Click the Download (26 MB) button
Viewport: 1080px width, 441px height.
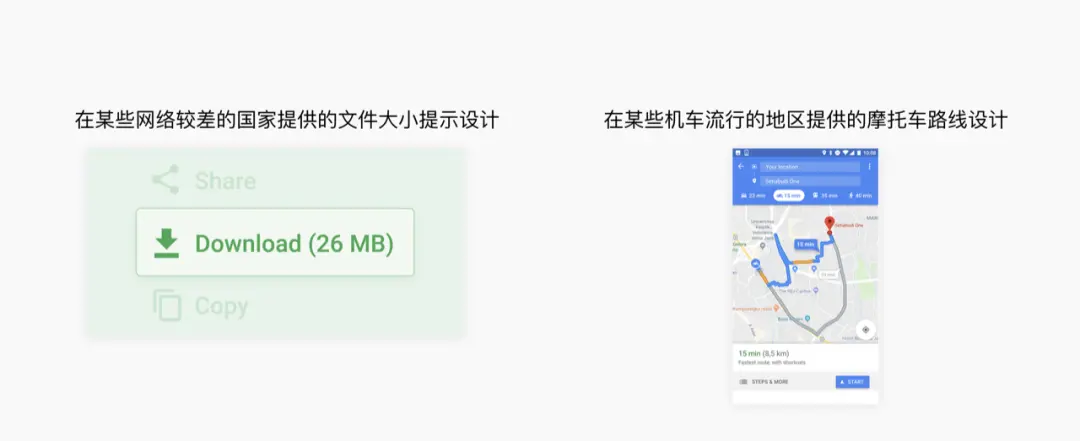click(275, 243)
